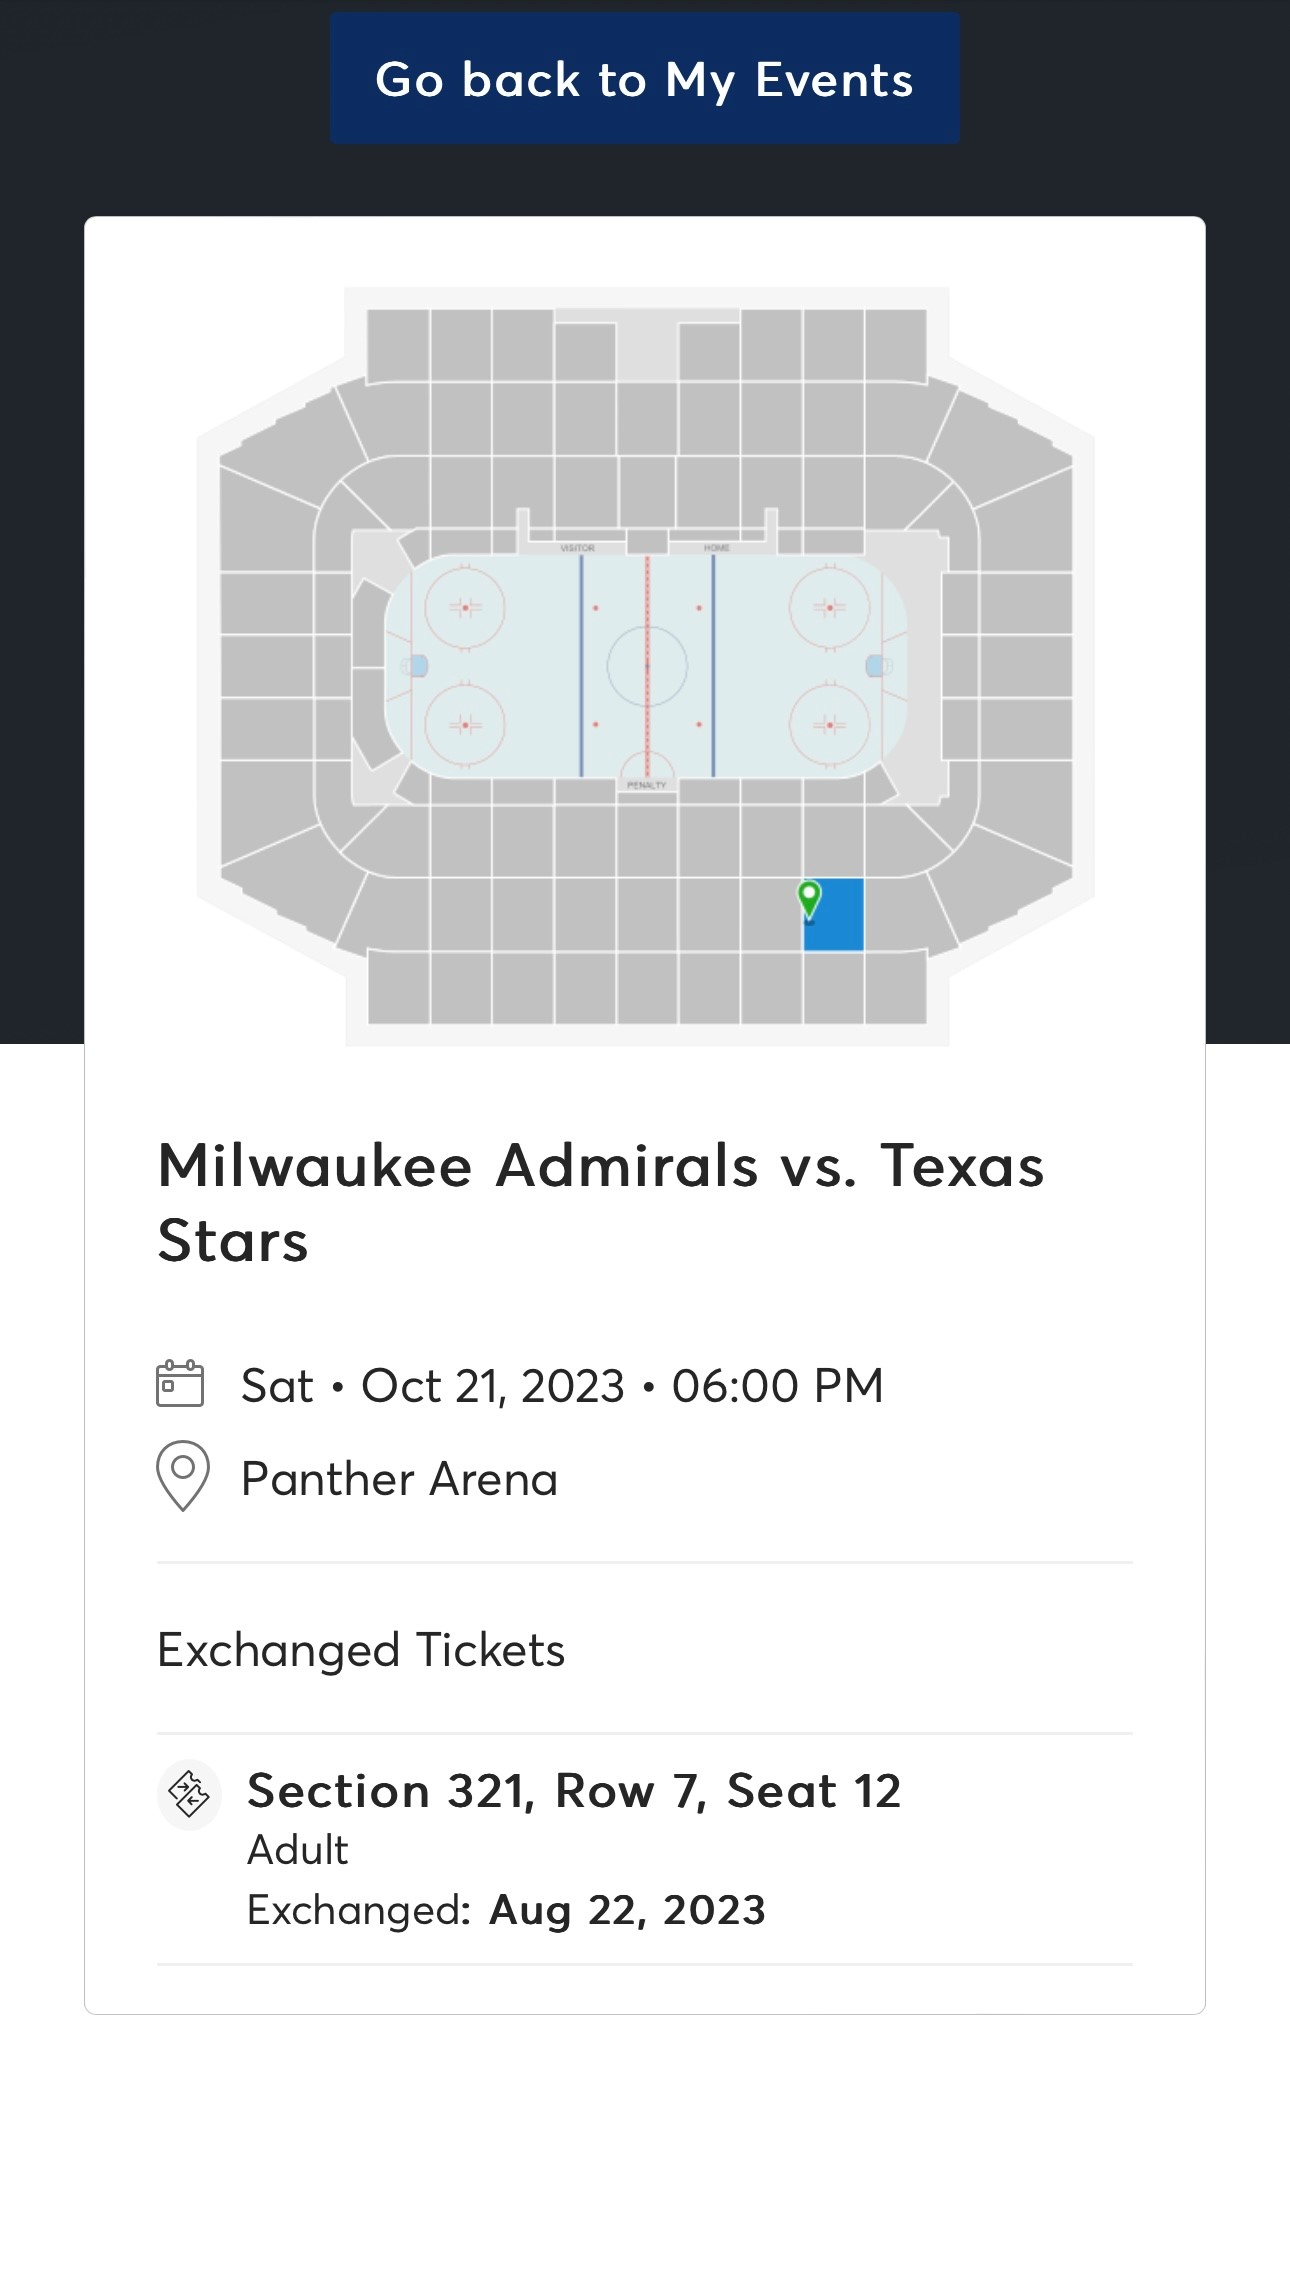Screen dimensions: 1290x2293
Task: Click the green seat location pin on map
Action: click(x=808, y=897)
